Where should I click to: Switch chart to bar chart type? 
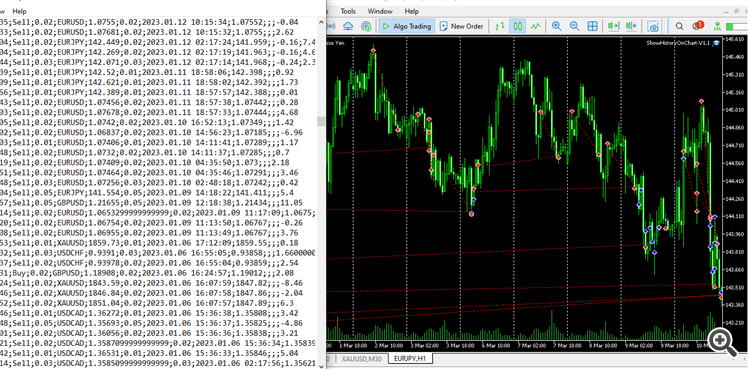(x=500, y=26)
